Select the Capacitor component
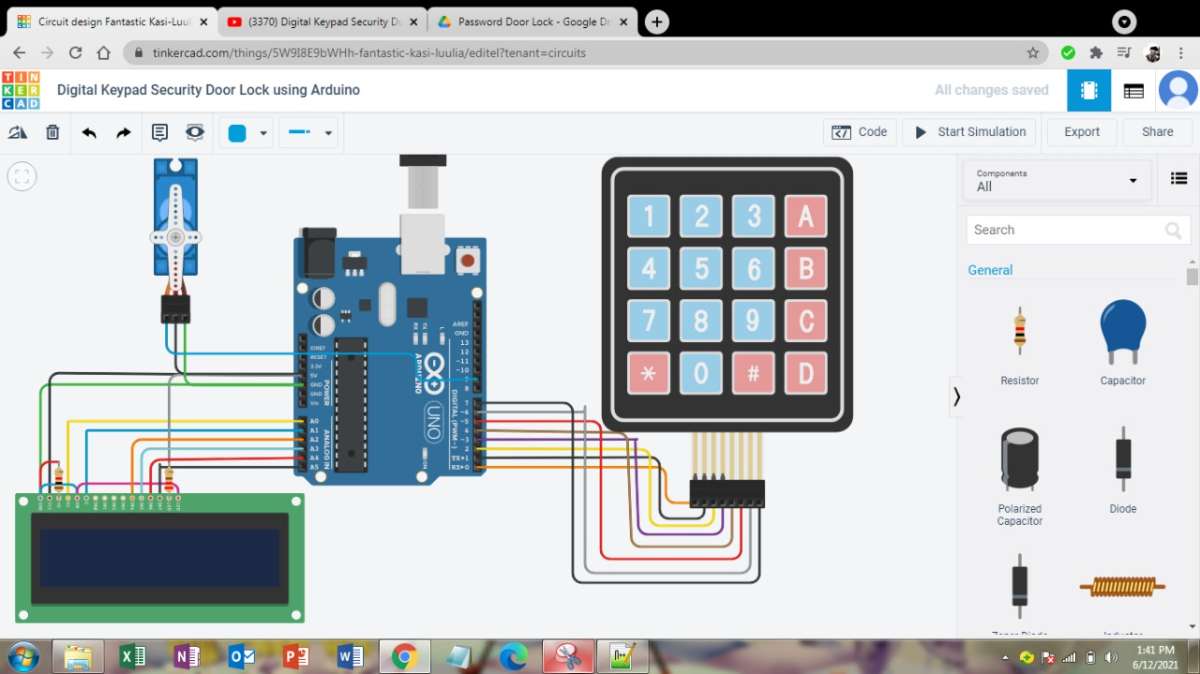 pyautogui.click(x=1122, y=342)
